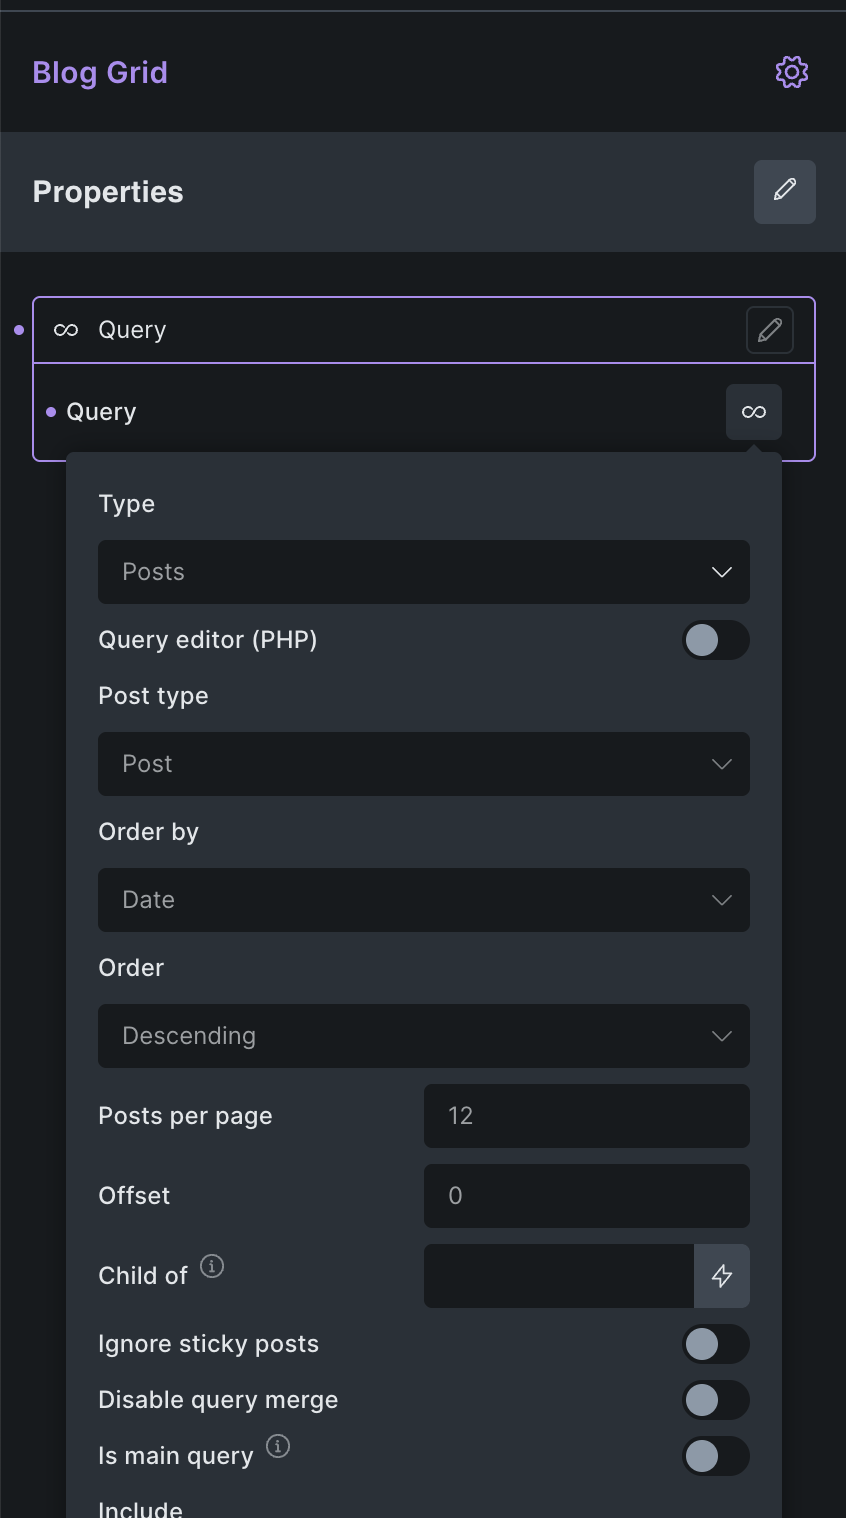The height and width of the screenshot is (1518, 846).
Task: Focus the Child of input field
Action: pos(558,1276)
